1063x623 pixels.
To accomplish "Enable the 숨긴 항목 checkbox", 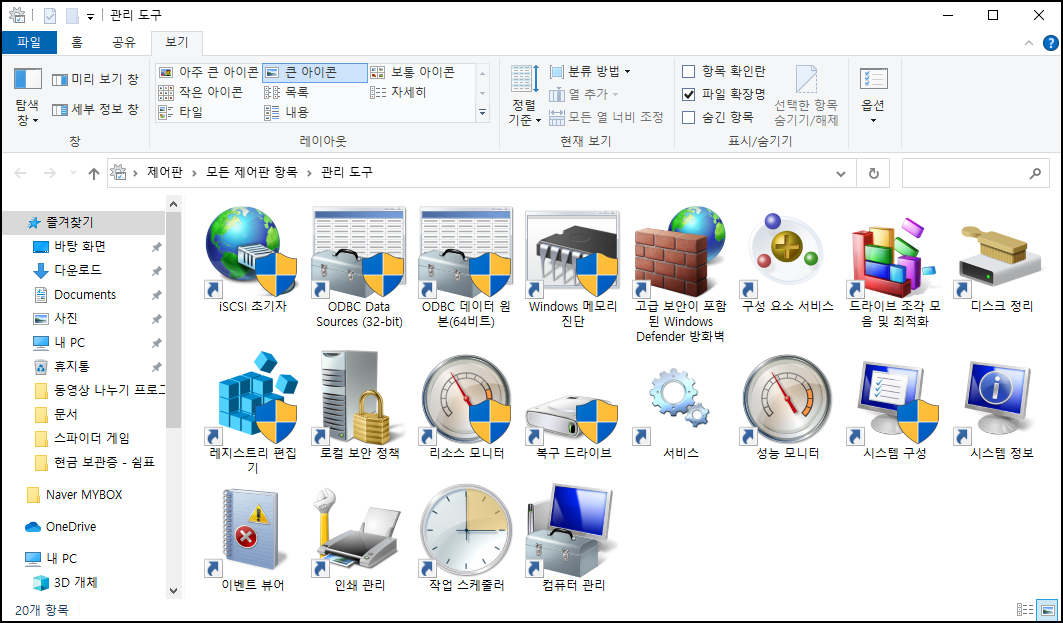I will [688, 117].
